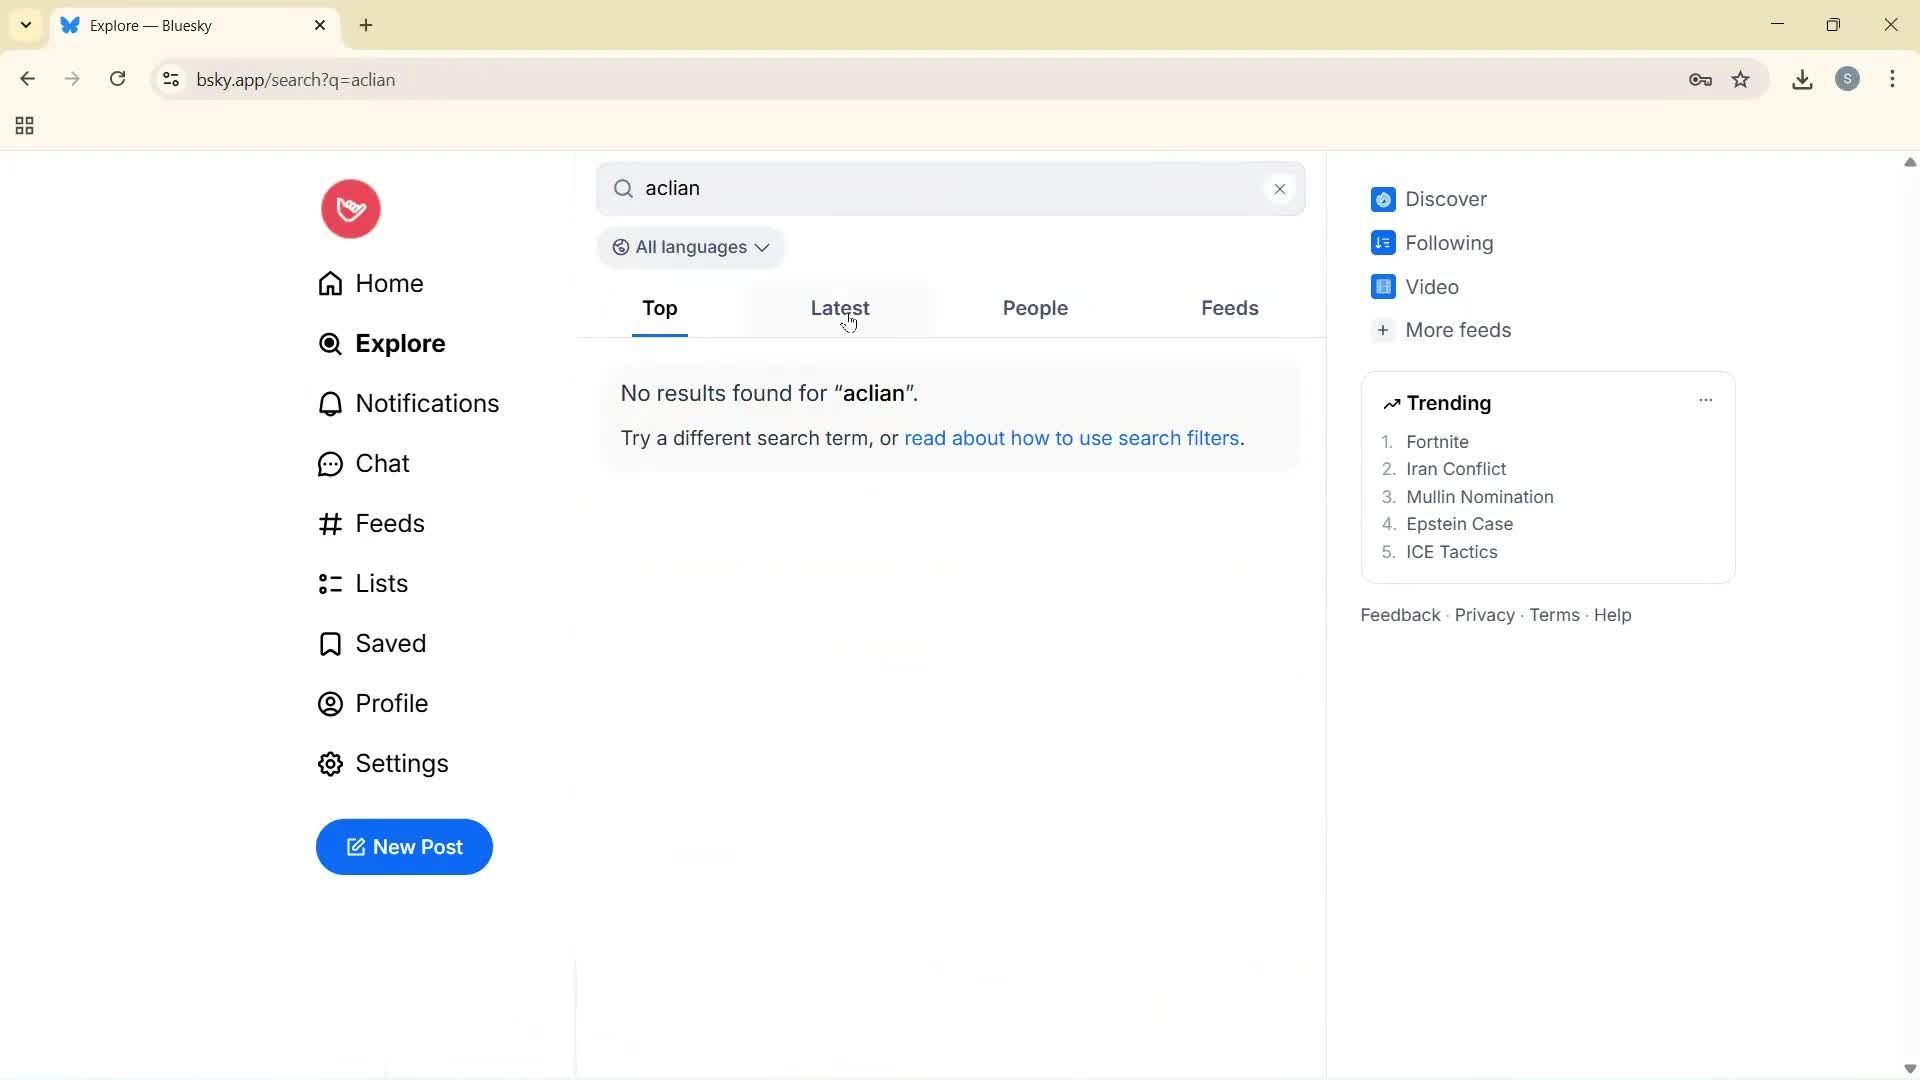Select Explore in the sidebar
The width and height of the screenshot is (1920, 1080).
(x=400, y=343)
